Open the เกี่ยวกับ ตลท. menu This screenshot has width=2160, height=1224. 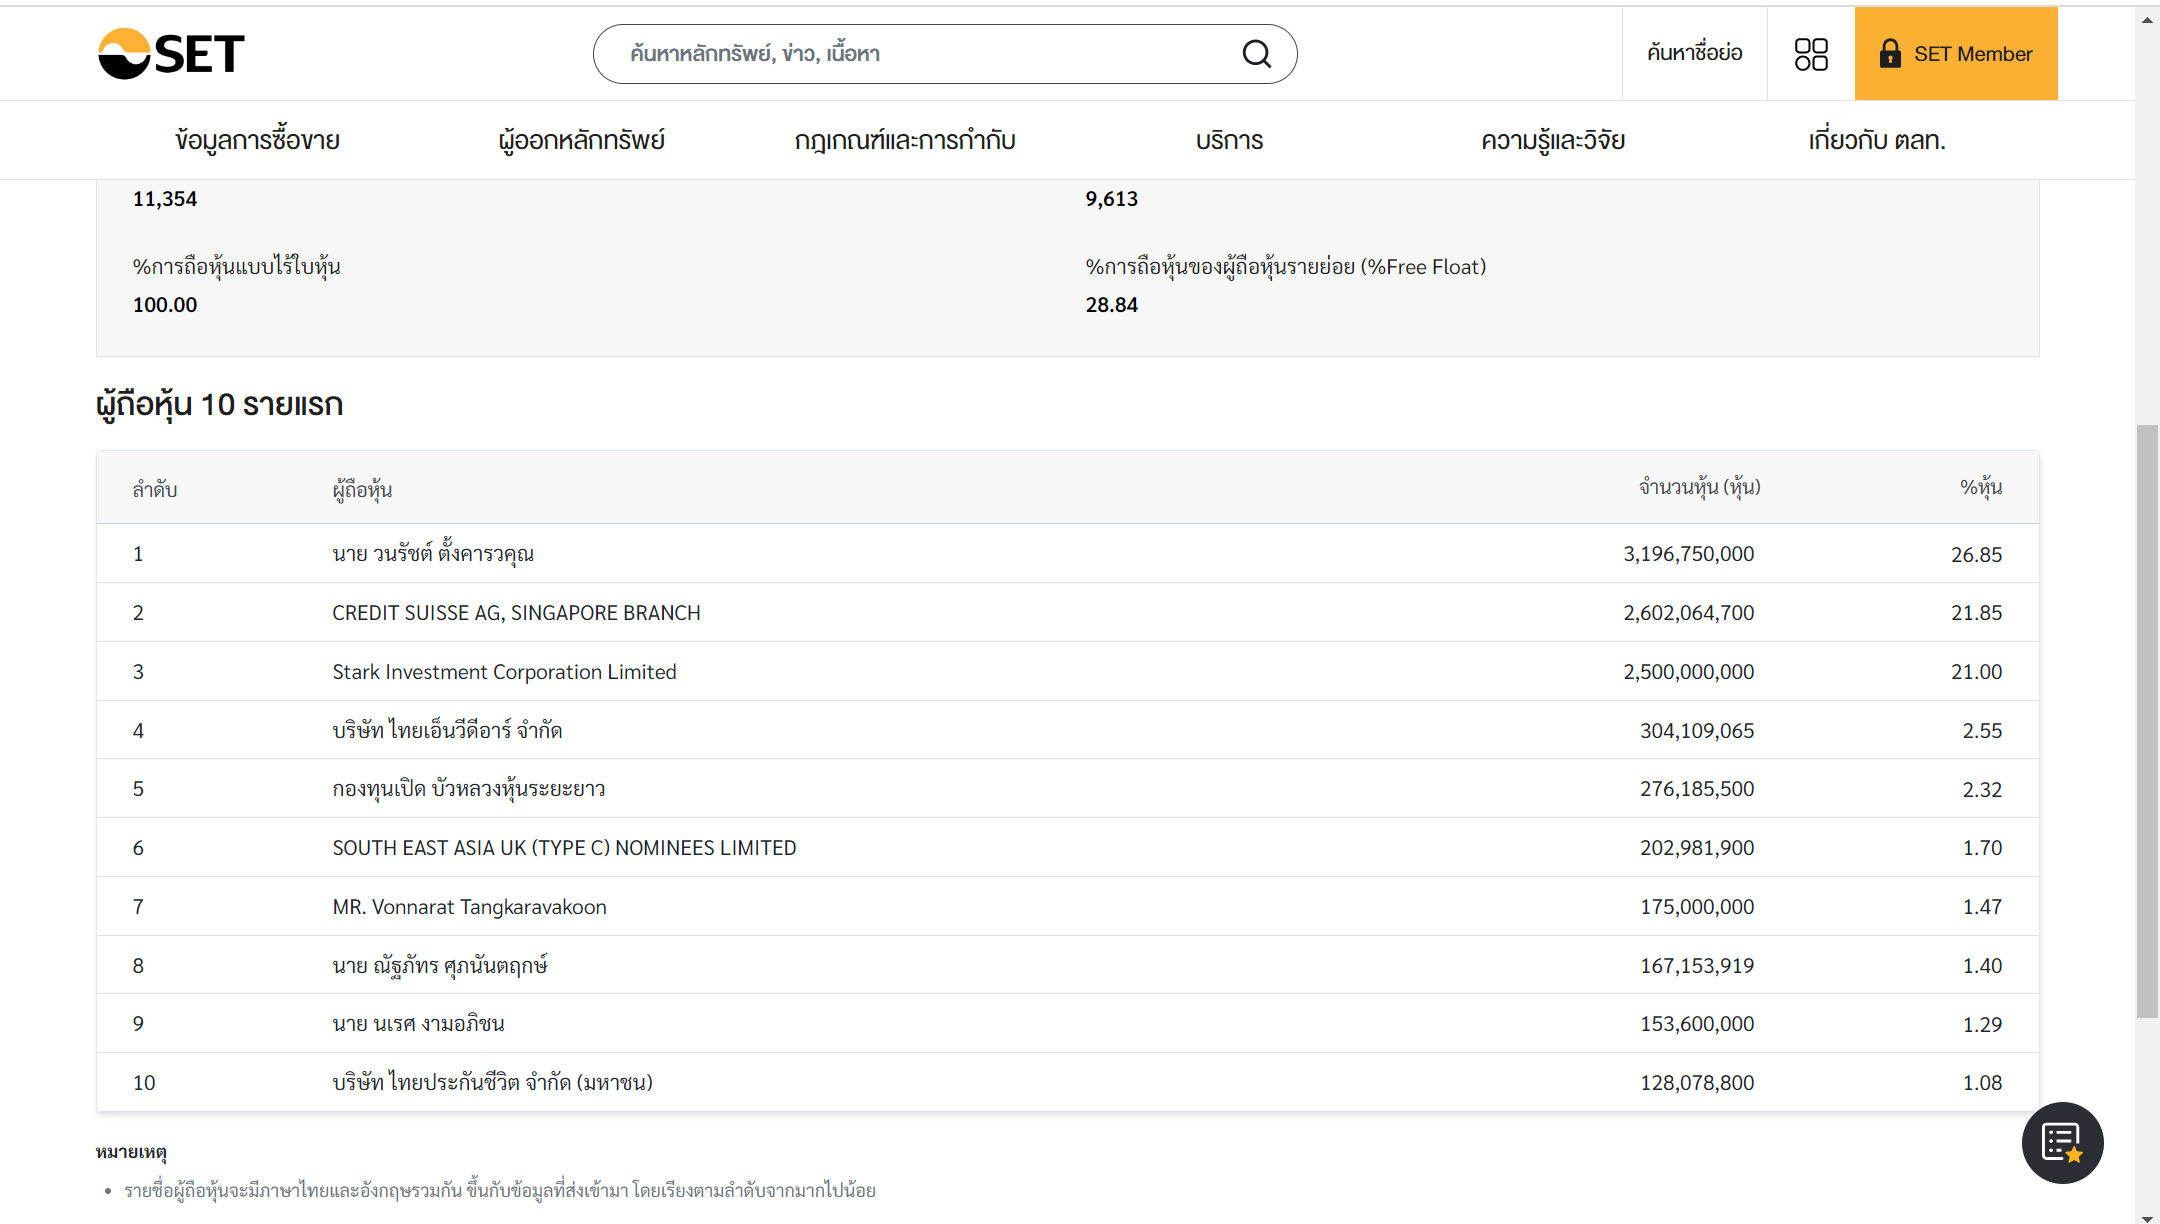[x=1876, y=140]
